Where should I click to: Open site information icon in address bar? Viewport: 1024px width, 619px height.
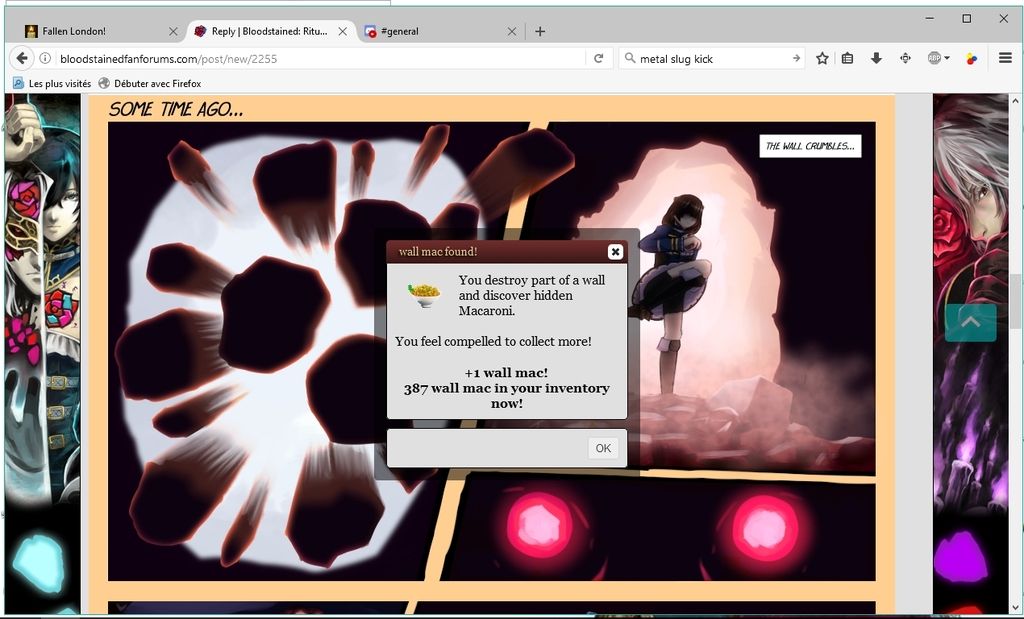pos(45,58)
